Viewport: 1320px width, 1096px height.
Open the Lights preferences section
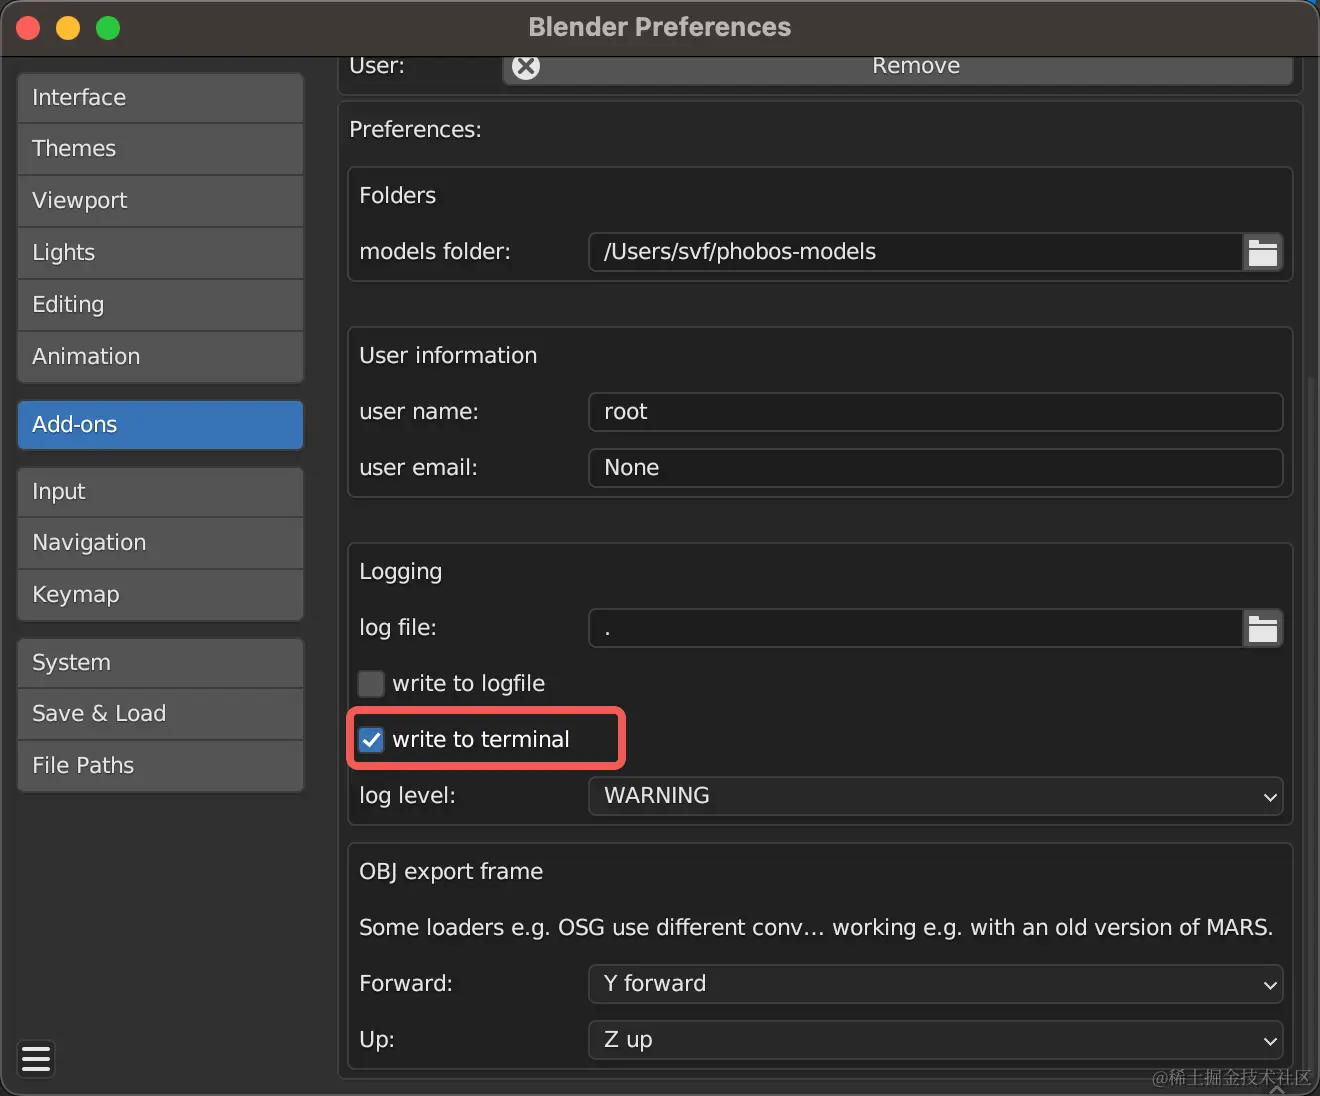(160, 253)
